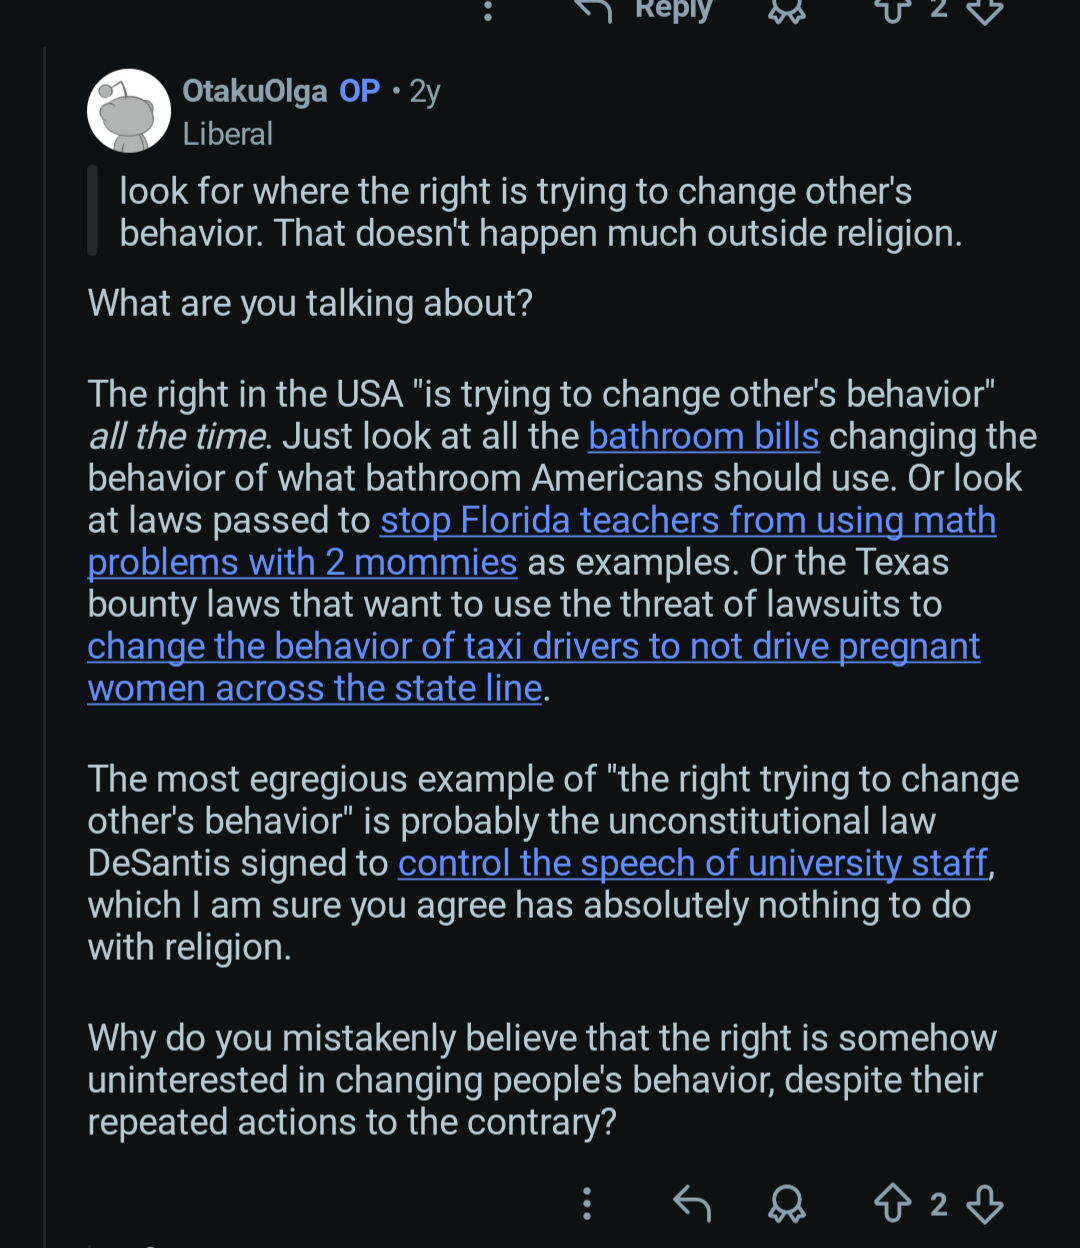Award the parent comment at the top
Image resolution: width=1080 pixels, height=1248 pixels.
(786, 11)
